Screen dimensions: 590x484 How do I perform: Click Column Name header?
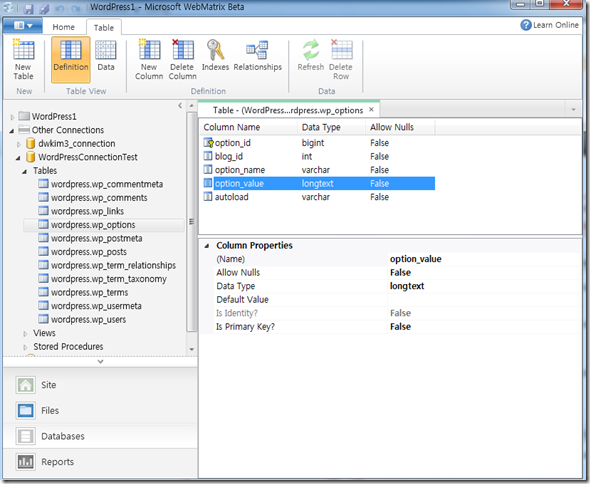click(249, 127)
